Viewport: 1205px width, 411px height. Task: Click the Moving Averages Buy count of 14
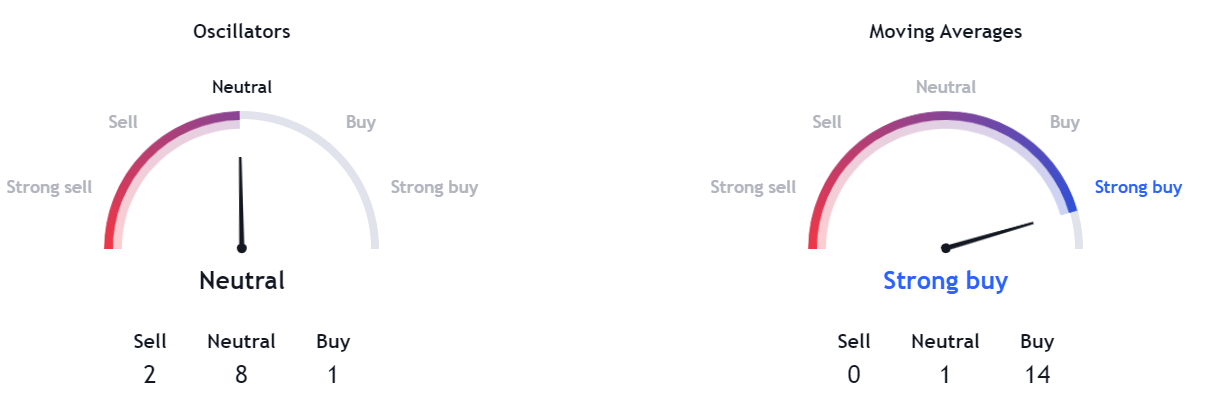click(1037, 374)
